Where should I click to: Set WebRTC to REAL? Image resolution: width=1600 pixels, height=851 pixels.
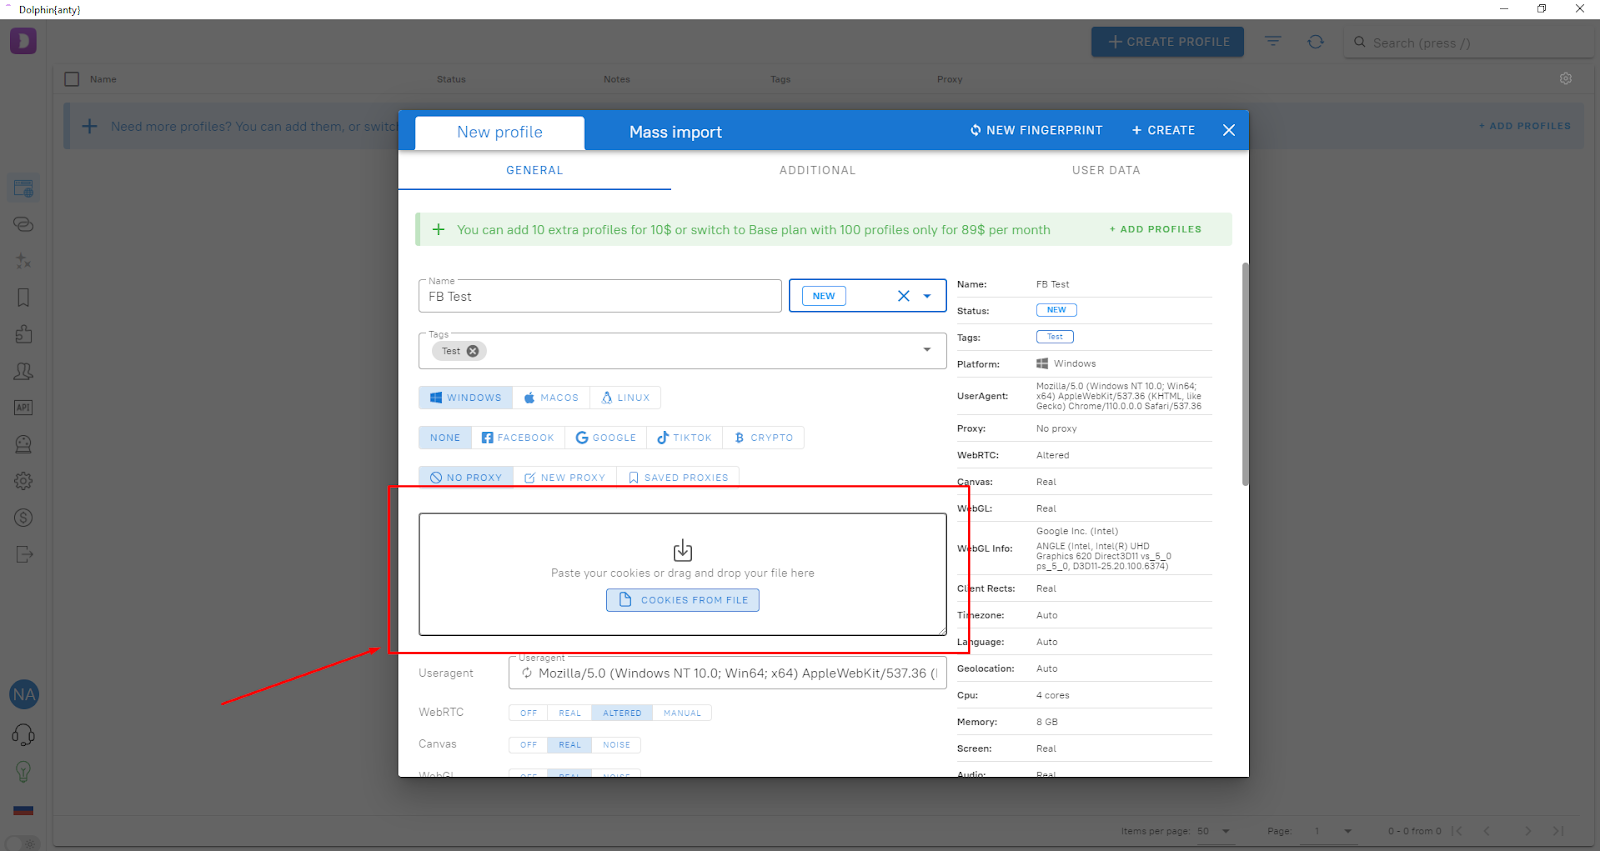click(x=570, y=713)
